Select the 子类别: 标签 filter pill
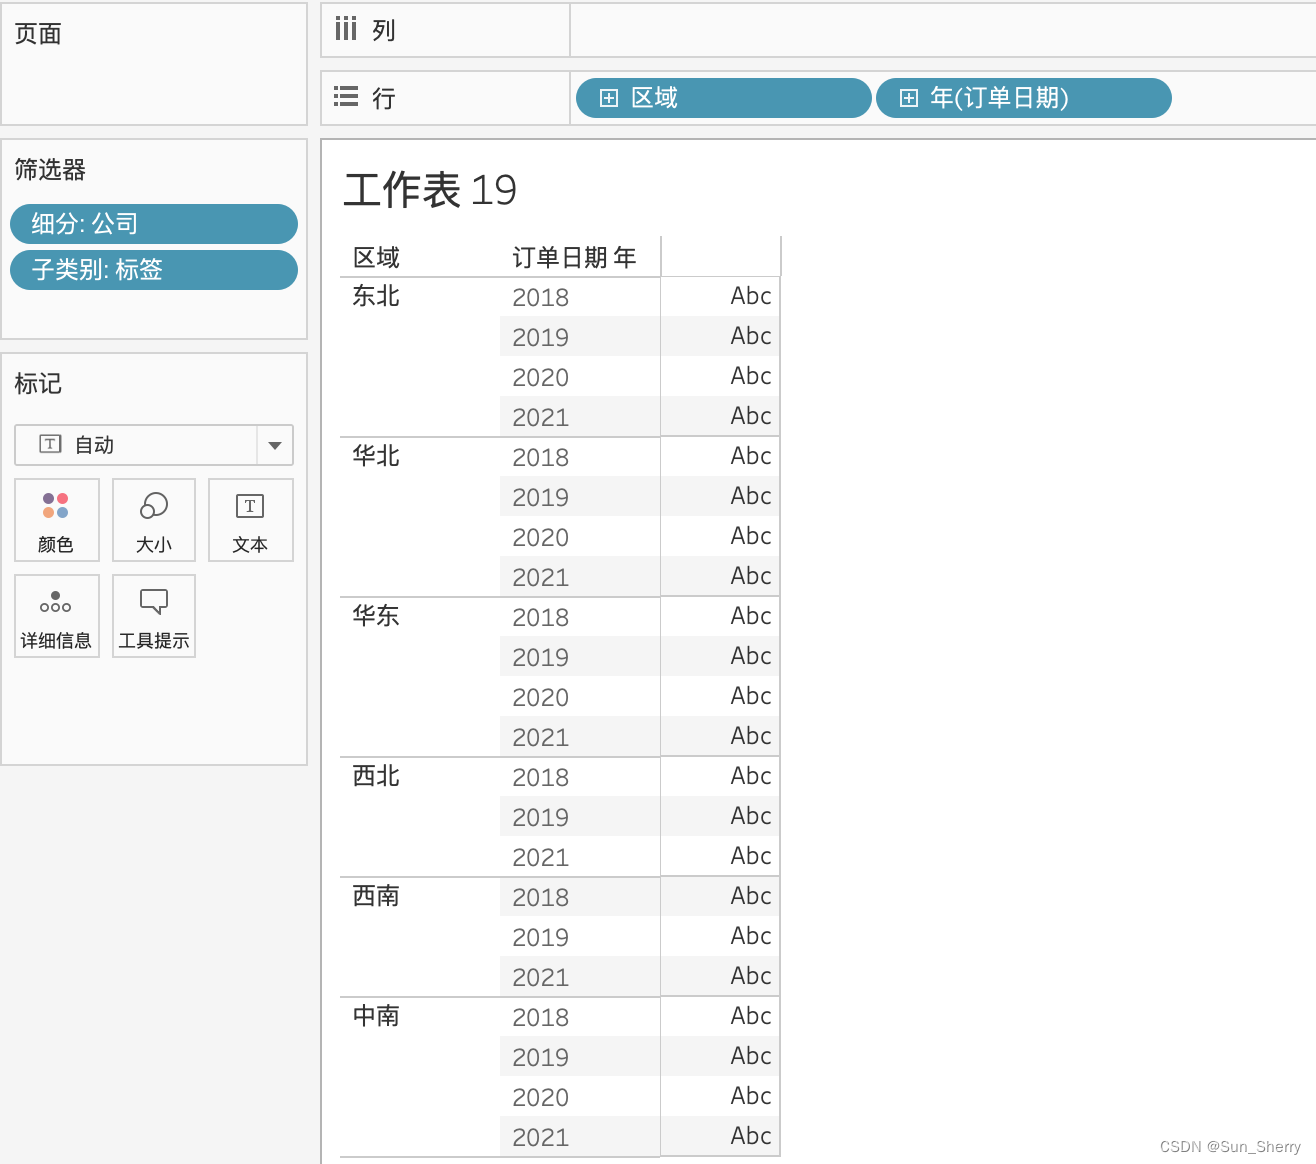 click(154, 270)
